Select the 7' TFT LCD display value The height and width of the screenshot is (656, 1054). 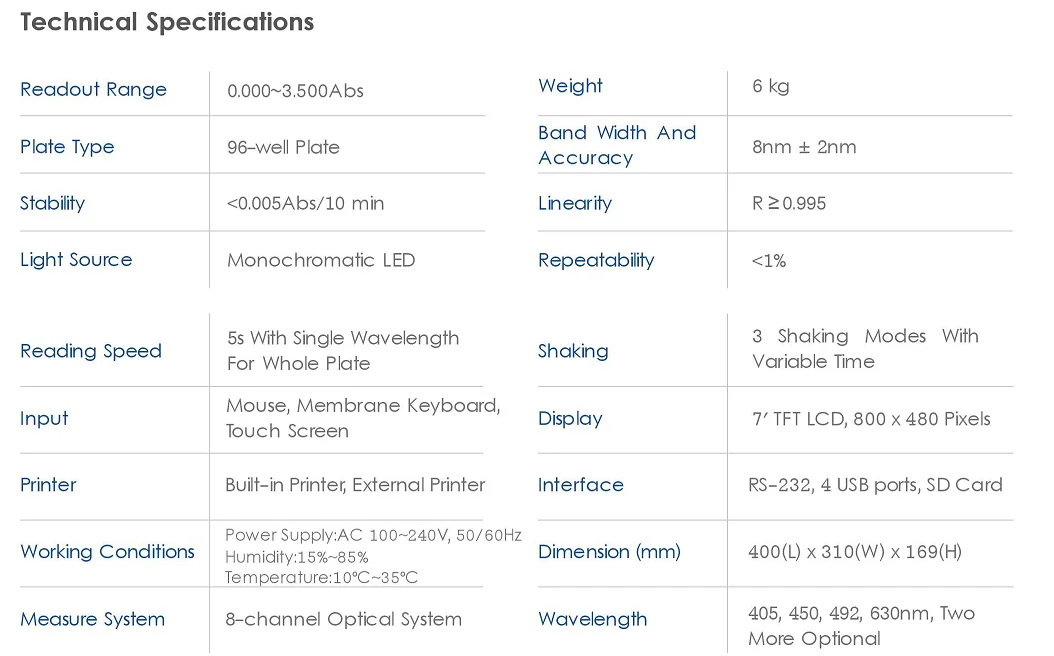tap(870, 419)
